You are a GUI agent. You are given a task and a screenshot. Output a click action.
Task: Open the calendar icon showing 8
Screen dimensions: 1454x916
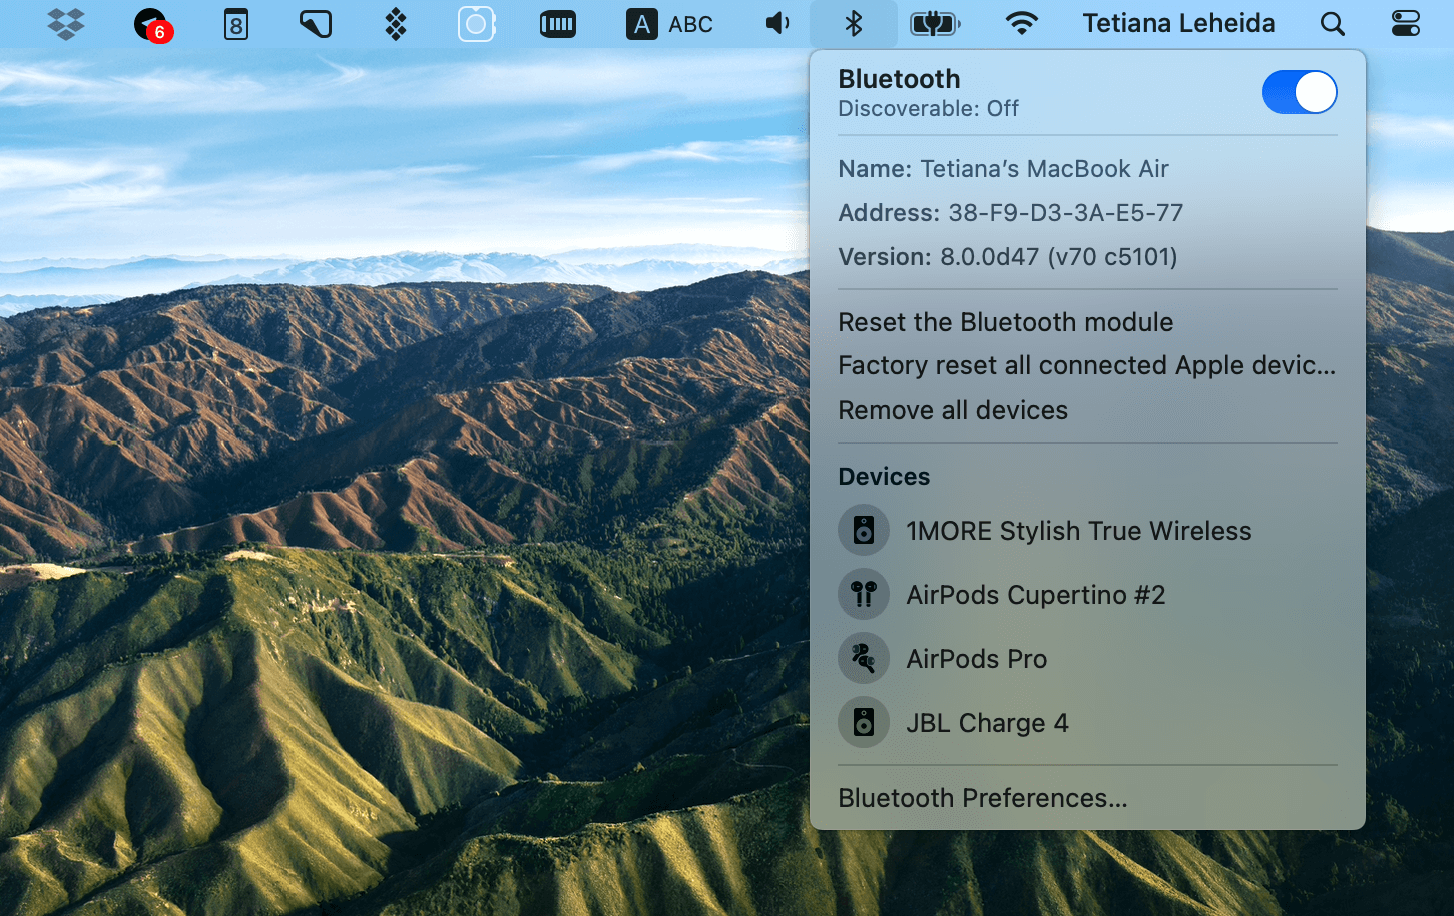point(236,24)
